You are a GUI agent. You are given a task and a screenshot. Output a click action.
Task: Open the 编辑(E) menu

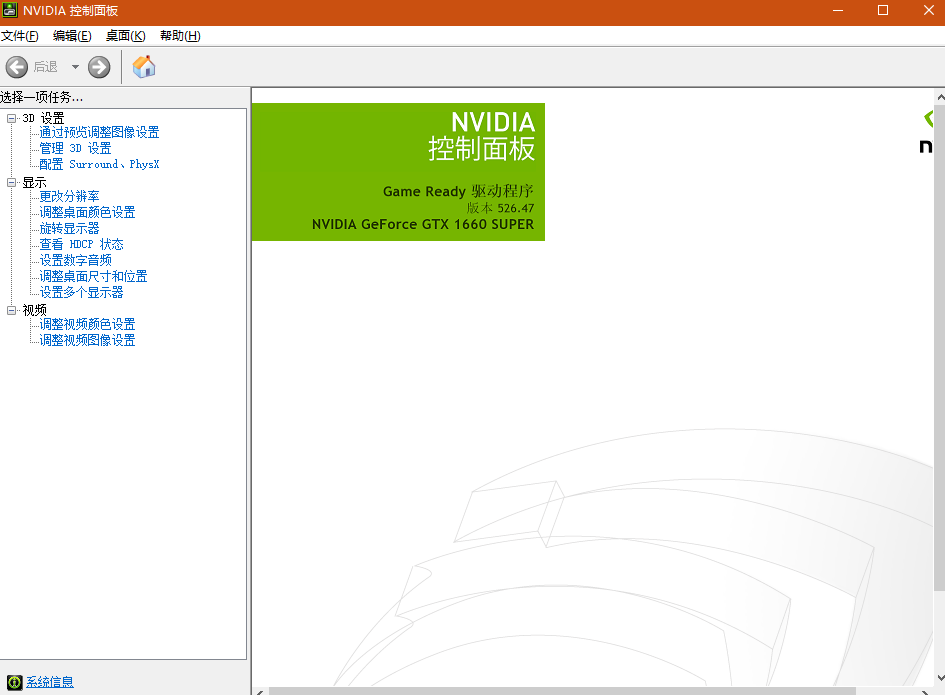point(72,36)
